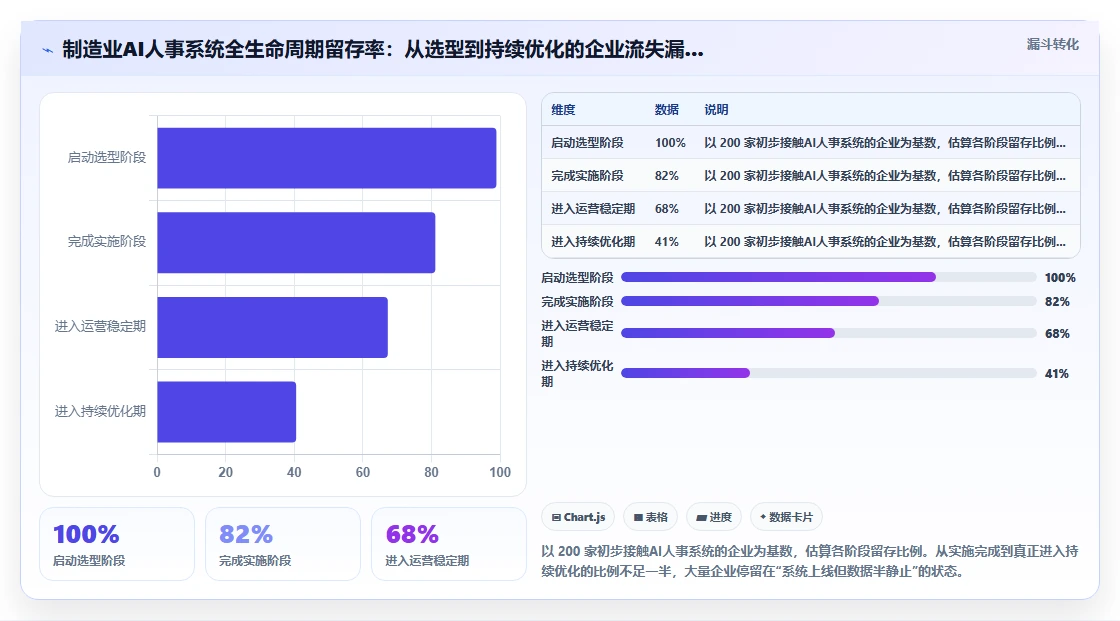Viewport: 1120px width, 621px height.
Task: Click the 启动选型阶段 bar in the chart
Action: [326, 158]
